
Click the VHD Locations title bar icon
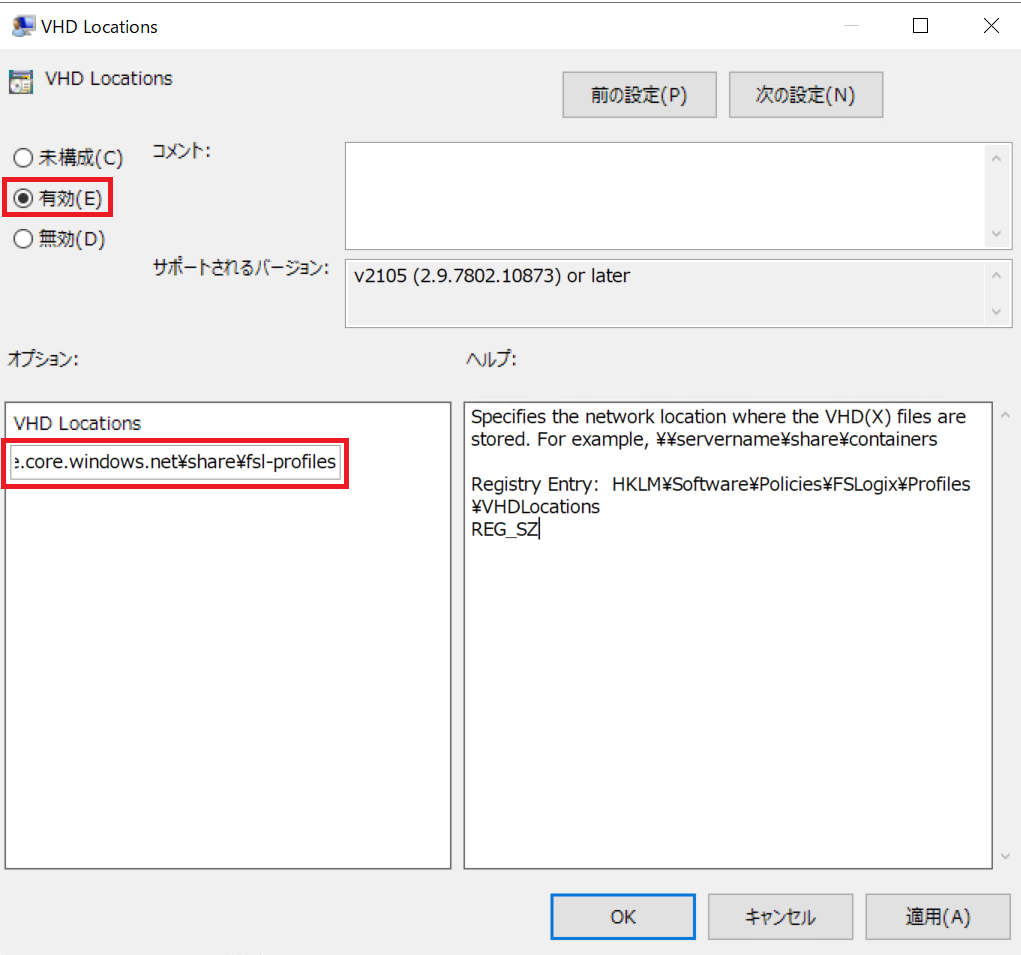click(23, 26)
